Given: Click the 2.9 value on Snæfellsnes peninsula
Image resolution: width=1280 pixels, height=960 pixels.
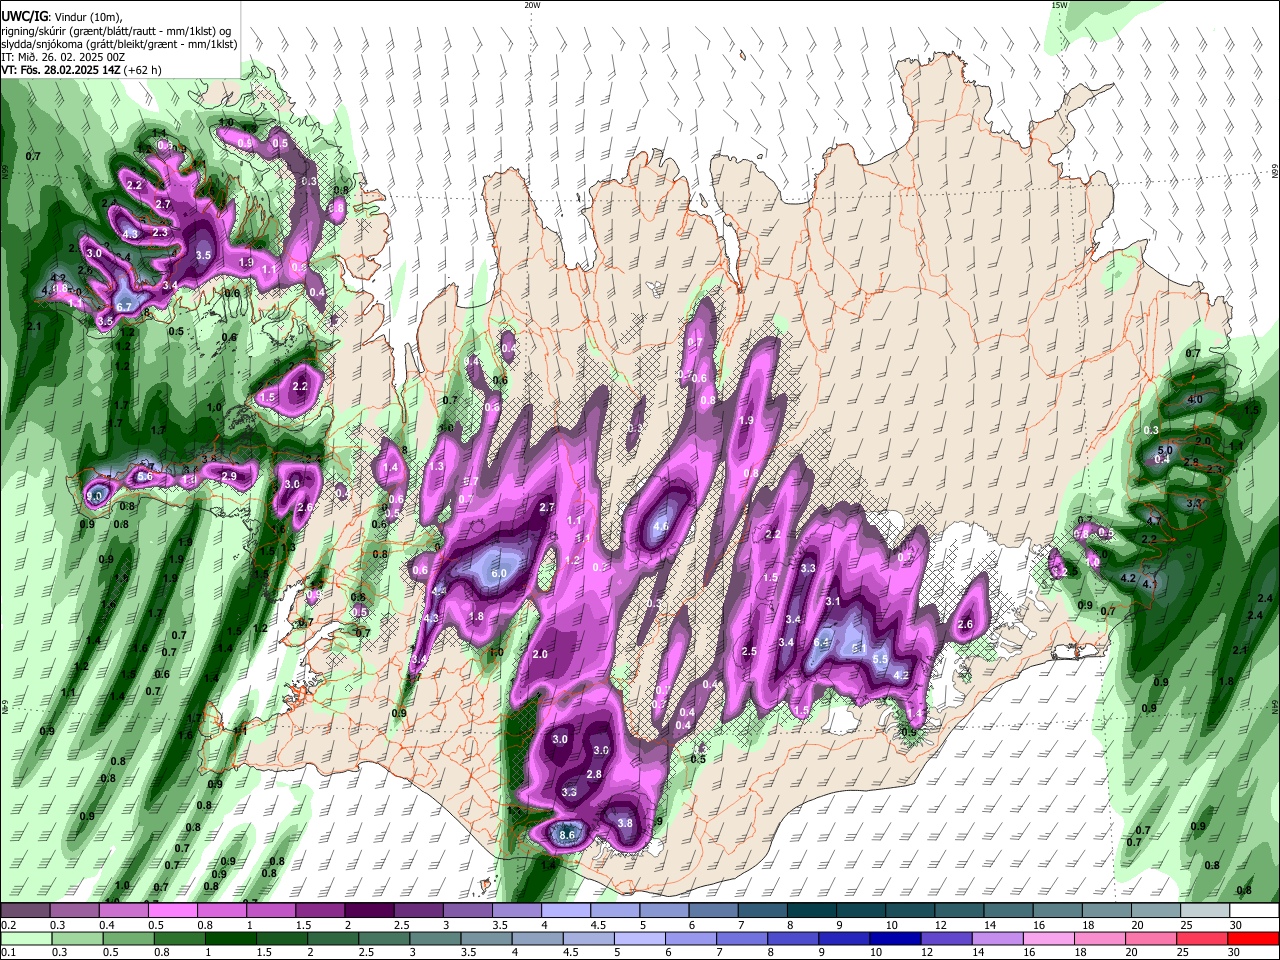Looking at the screenshot, I should click(229, 476).
